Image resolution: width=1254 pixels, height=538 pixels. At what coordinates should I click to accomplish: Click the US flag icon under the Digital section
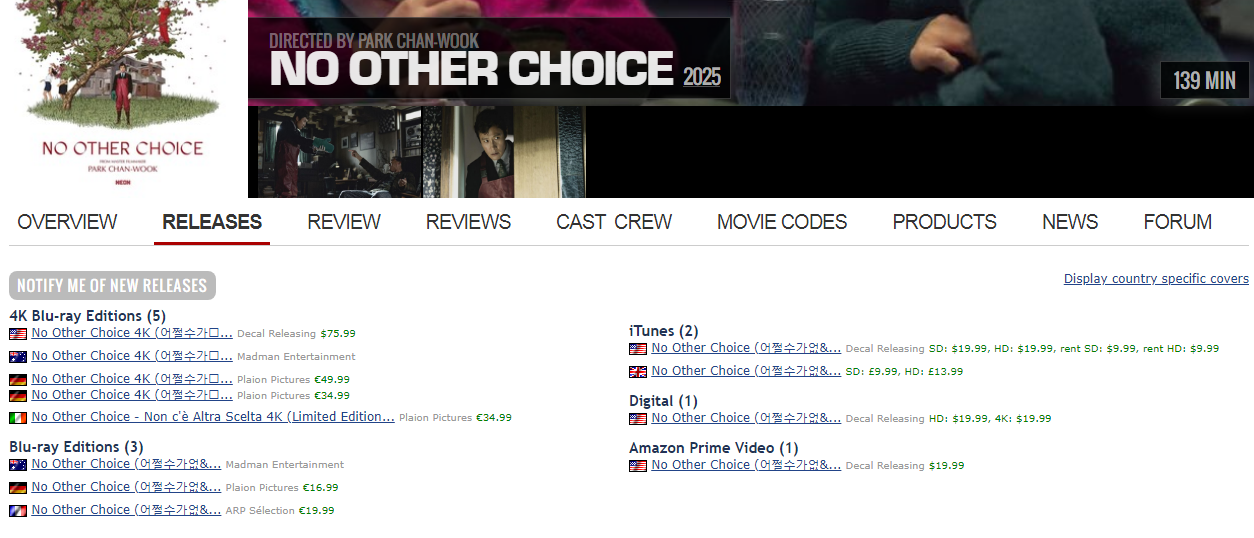tap(638, 419)
